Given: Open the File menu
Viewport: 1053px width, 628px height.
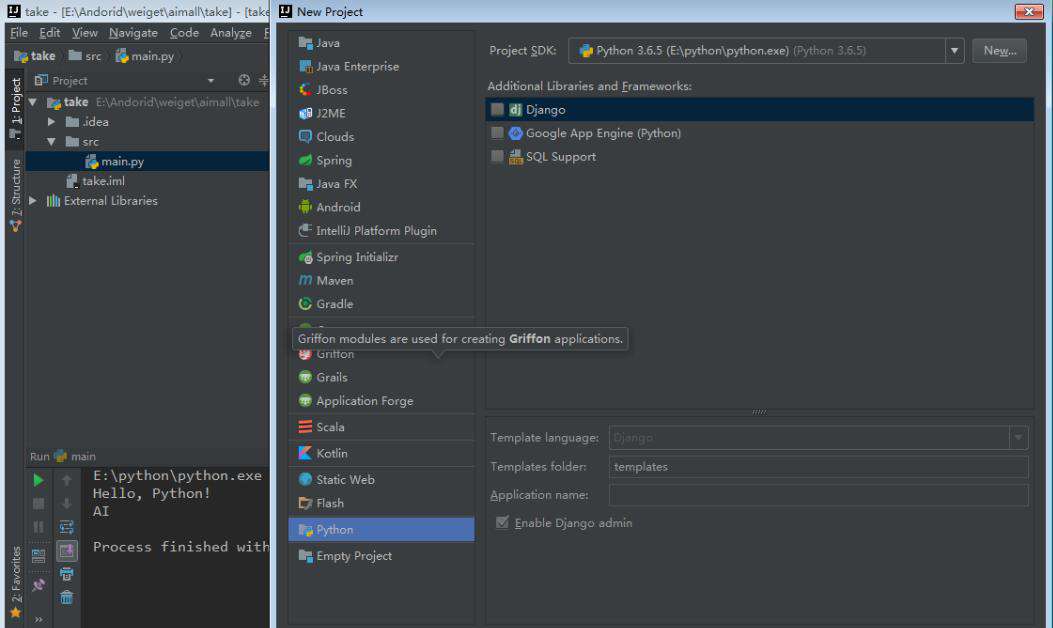Looking at the screenshot, I should 19,32.
